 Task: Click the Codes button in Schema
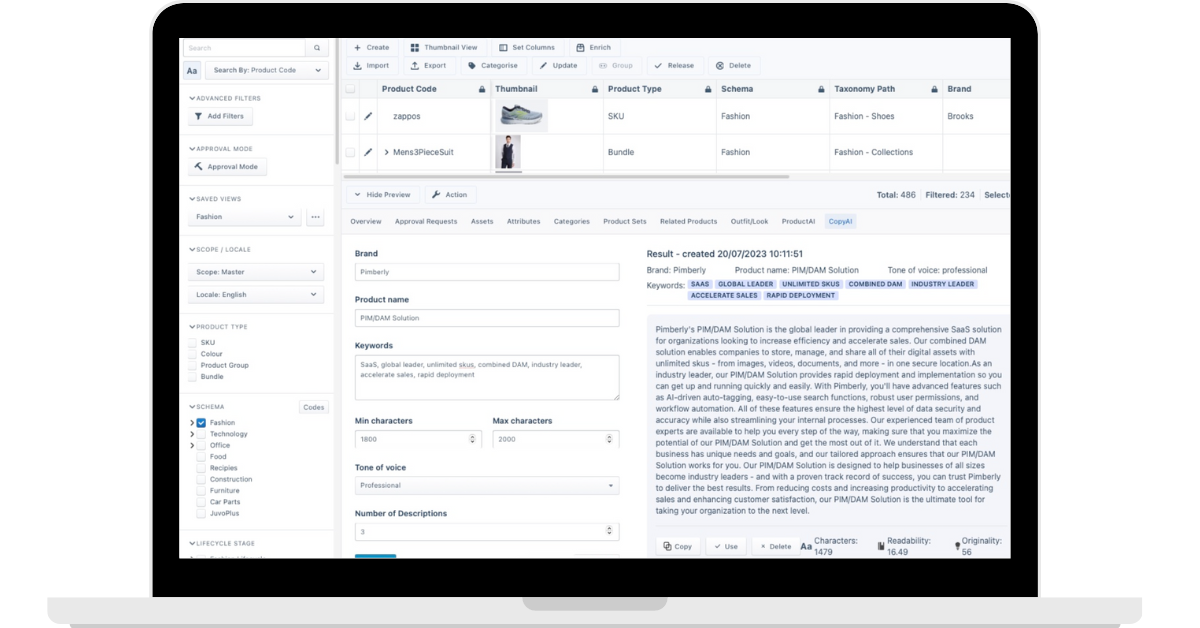pyautogui.click(x=314, y=407)
